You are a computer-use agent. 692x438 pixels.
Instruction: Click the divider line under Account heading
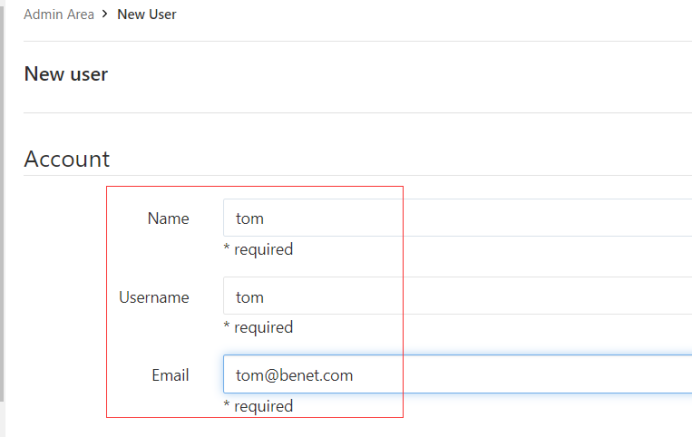click(x=350, y=176)
